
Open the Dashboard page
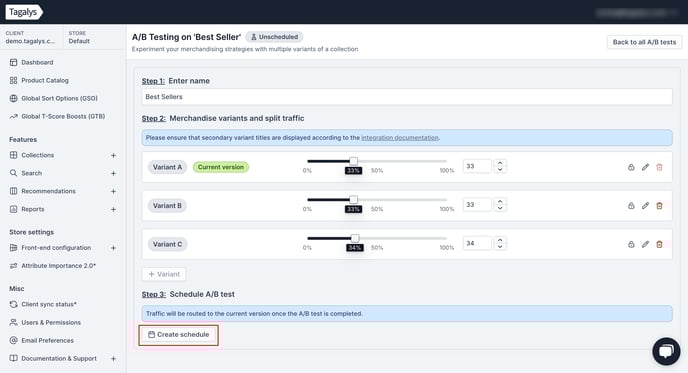(x=37, y=62)
